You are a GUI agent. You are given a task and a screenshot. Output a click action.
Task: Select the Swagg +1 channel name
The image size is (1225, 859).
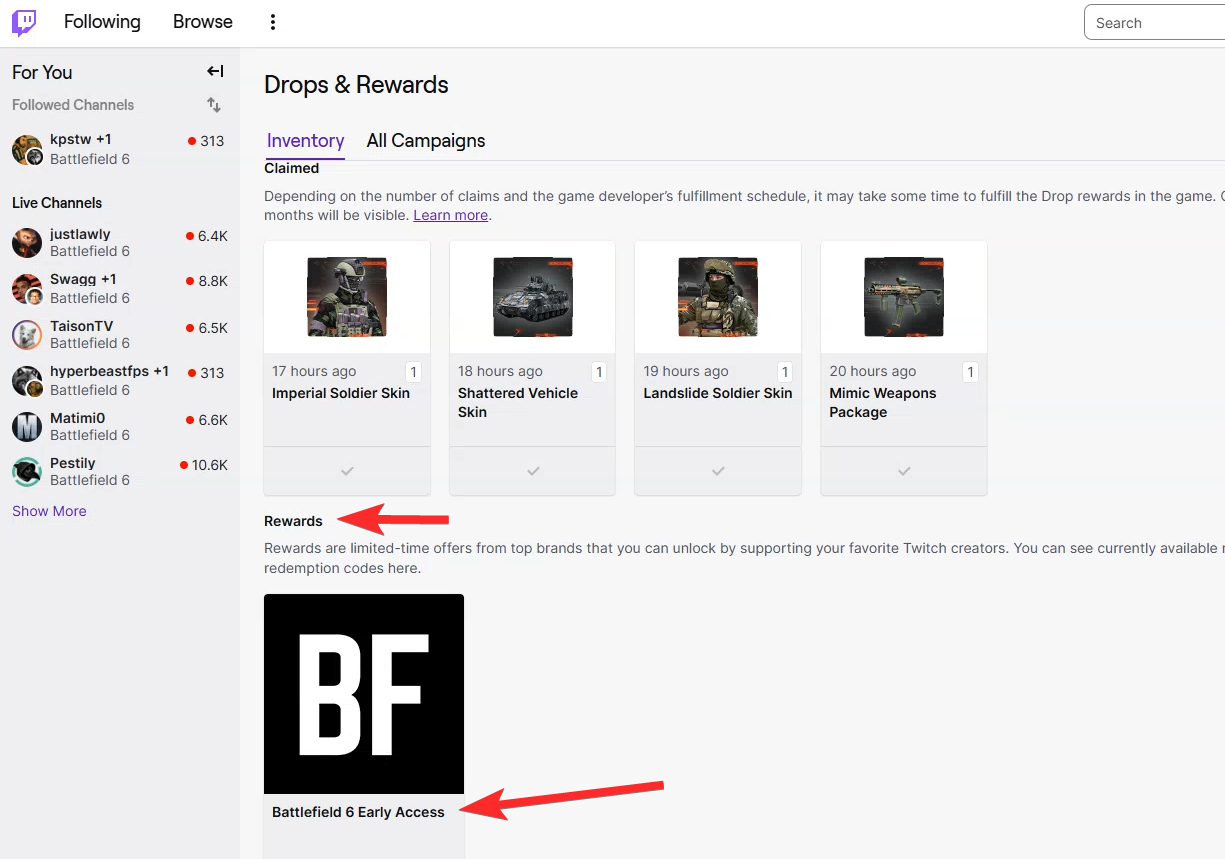[83, 279]
